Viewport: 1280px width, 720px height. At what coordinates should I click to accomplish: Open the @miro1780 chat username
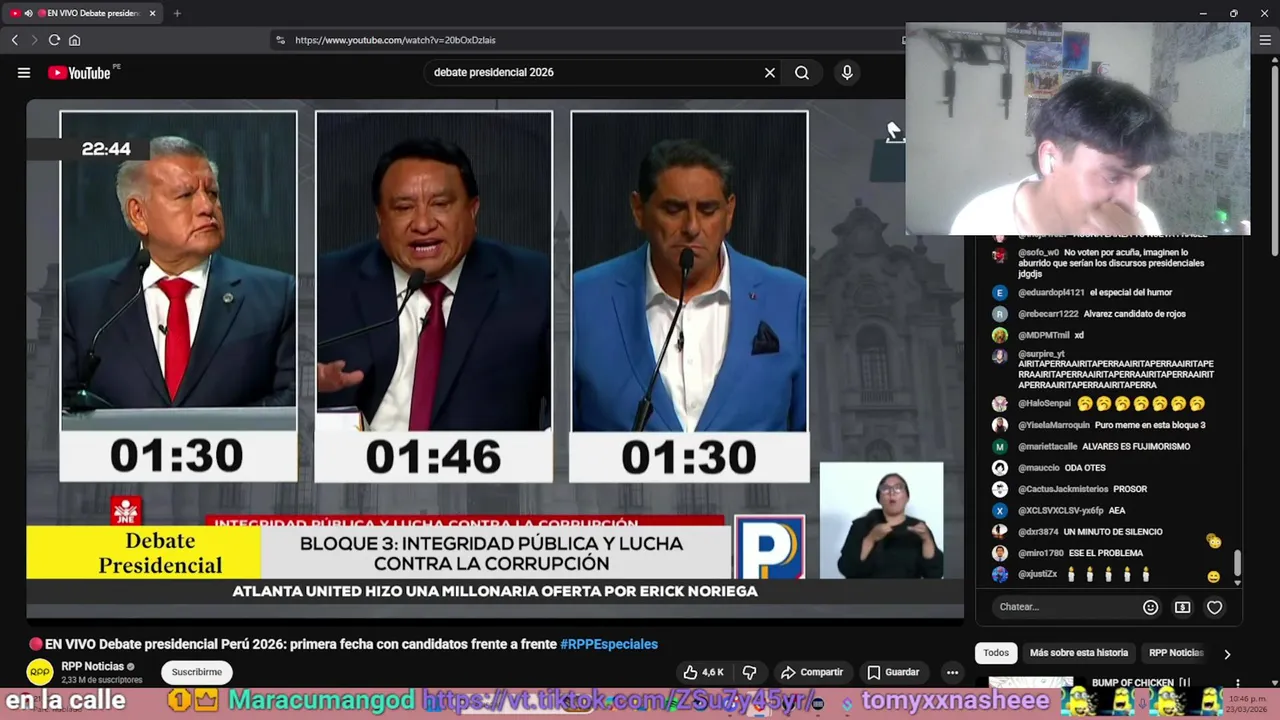(1041, 553)
